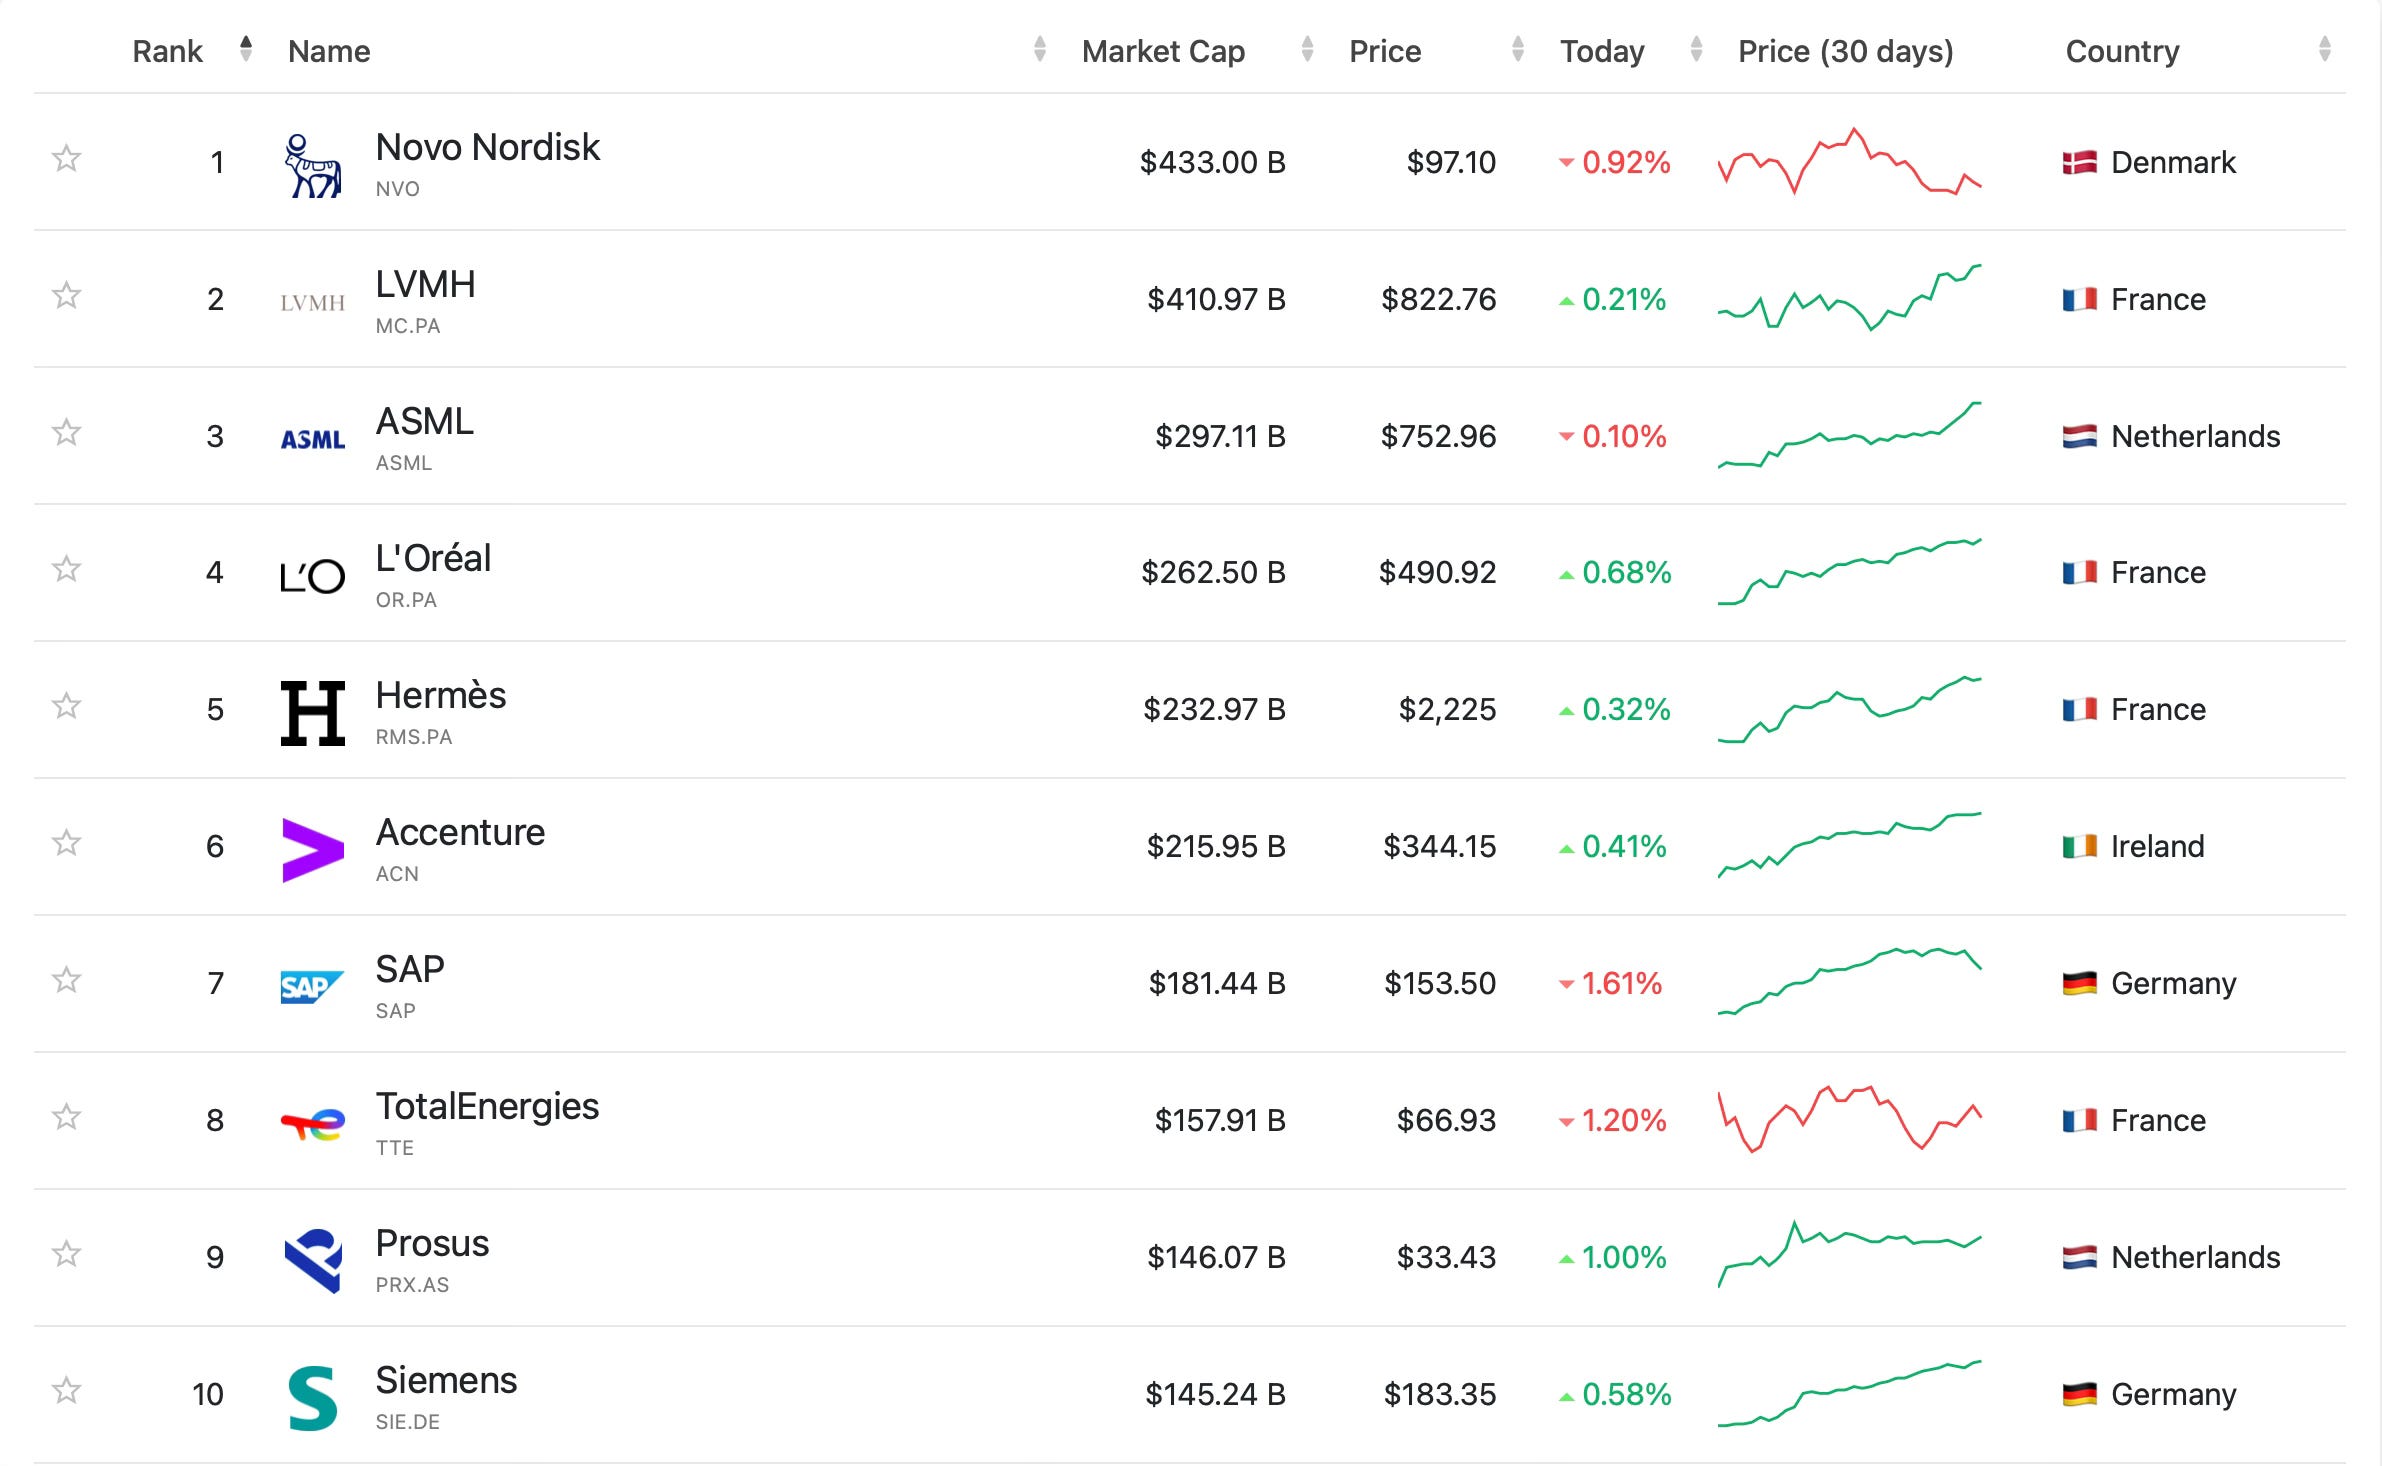
Task: Click the TotalEnergies logo
Action: coord(313,1124)
